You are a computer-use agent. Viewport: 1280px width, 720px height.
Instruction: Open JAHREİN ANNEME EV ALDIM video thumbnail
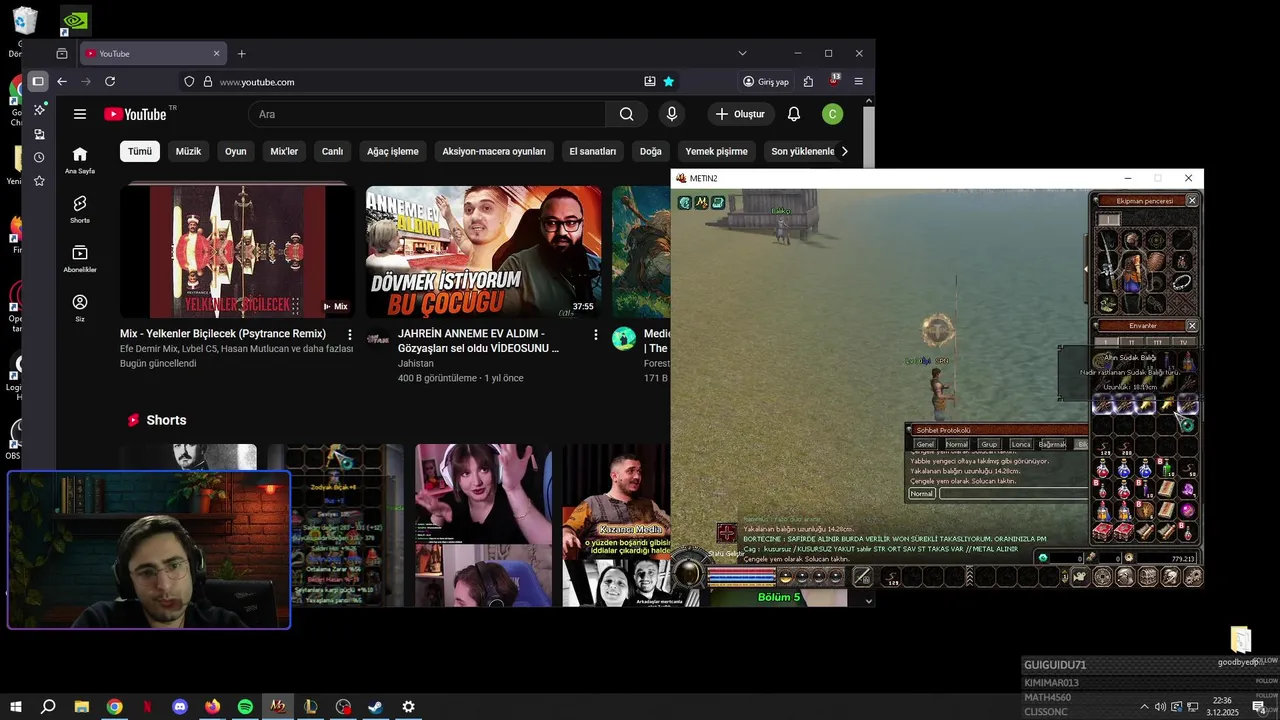484,251
